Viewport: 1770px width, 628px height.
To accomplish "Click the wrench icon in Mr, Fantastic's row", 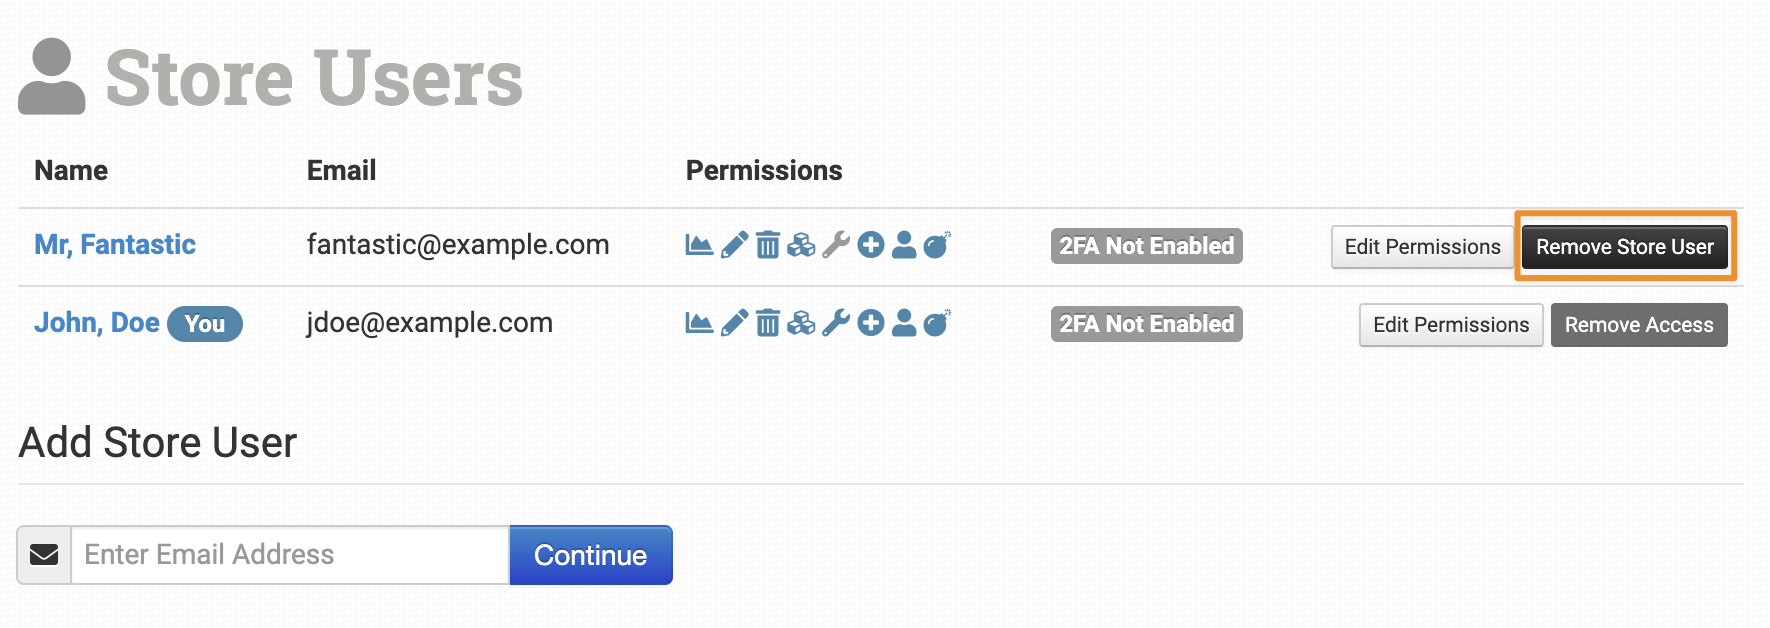I will click(836, 245).
